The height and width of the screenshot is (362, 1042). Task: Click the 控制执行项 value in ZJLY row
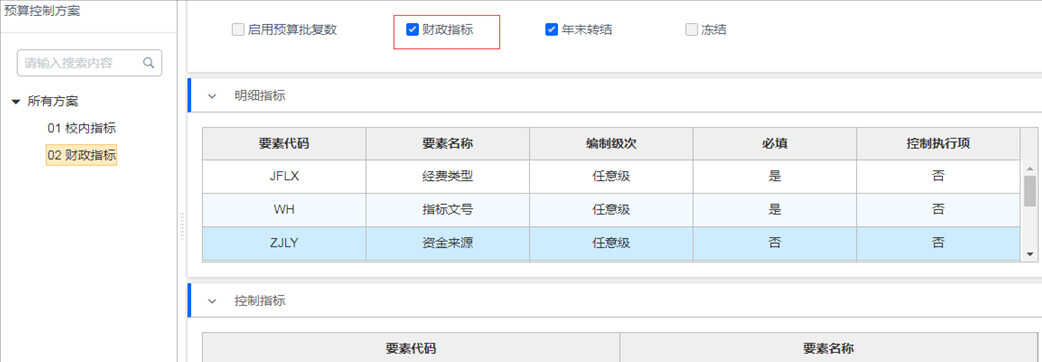click(938, 243)
